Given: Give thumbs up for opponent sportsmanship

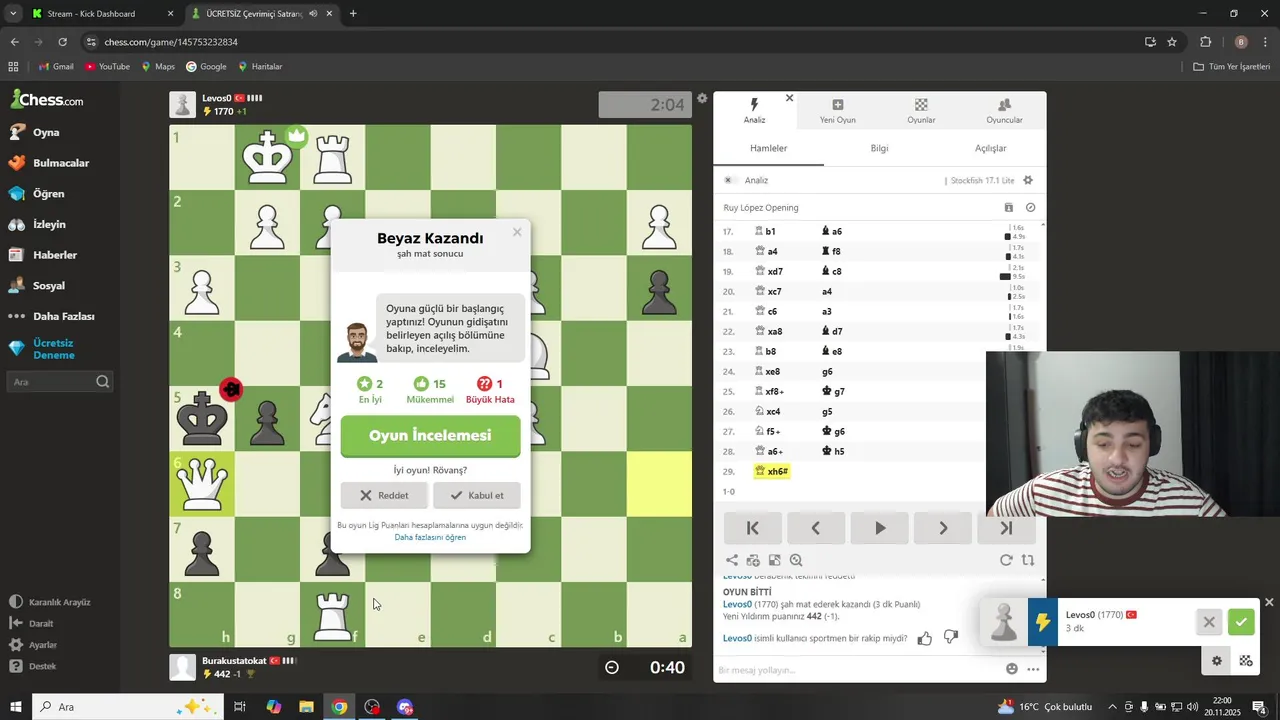Looking at the screenshot, I should [925, 638].
